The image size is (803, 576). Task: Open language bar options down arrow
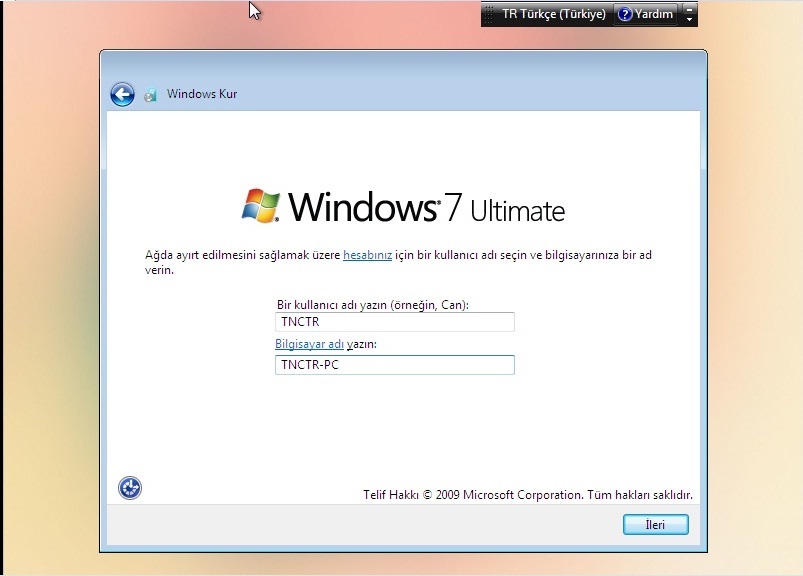(689, 20)
